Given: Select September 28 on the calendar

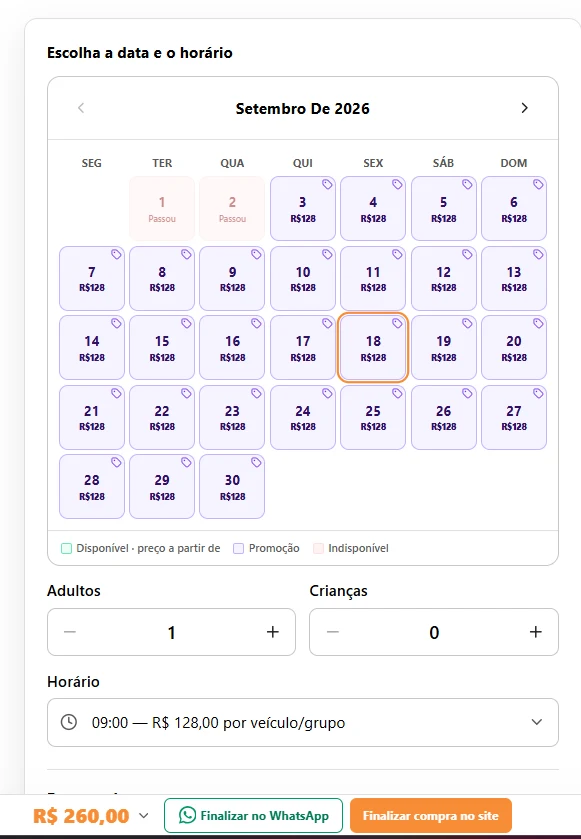Looking at the screenshot, I should (x=91, y=486).
